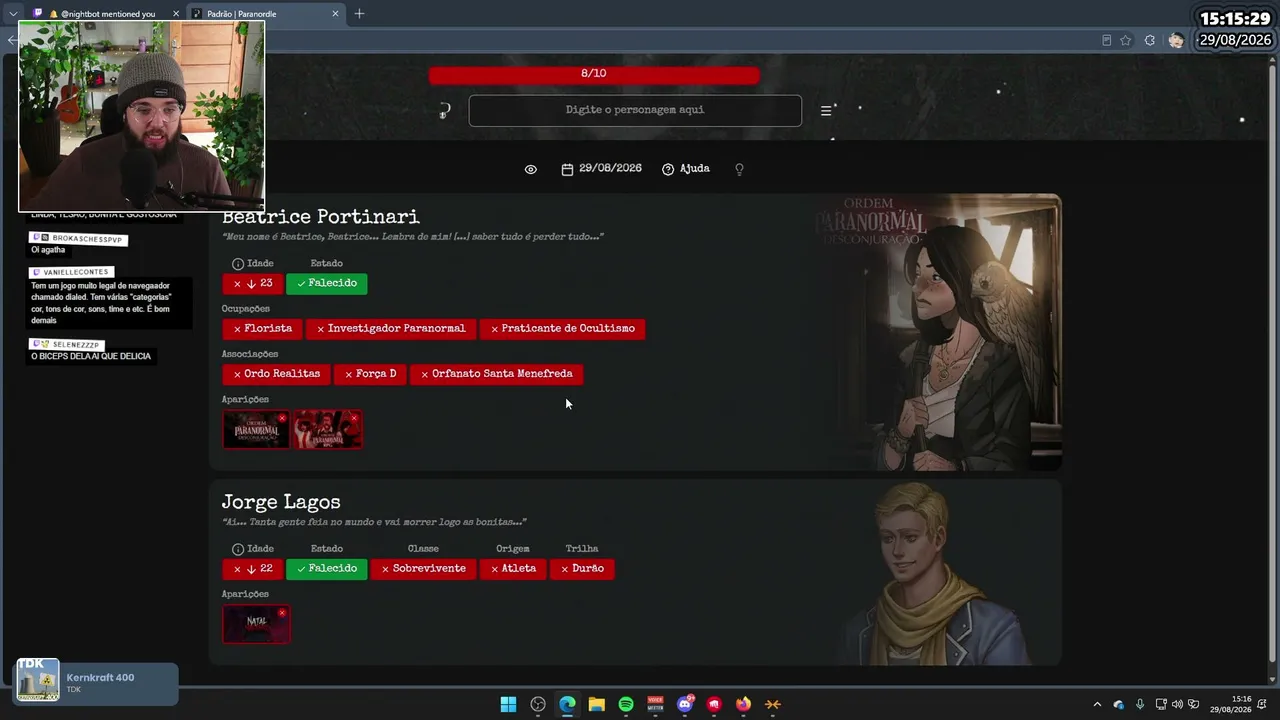
Task: Click Beatrice's age 23 red tag
Action: [x=252, y=284]
